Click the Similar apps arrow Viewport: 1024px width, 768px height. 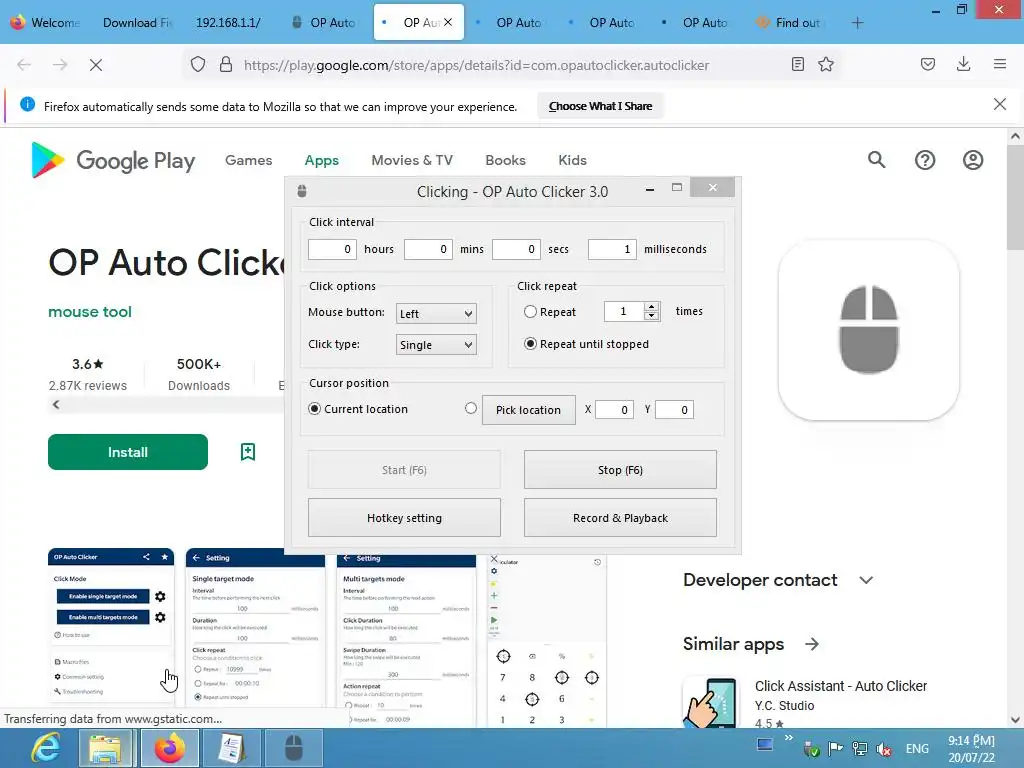pos(812,645)
